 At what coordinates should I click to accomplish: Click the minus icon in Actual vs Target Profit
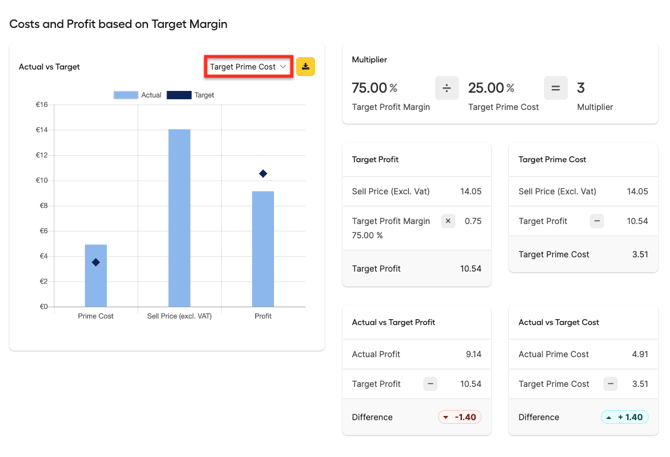[430, 384]
